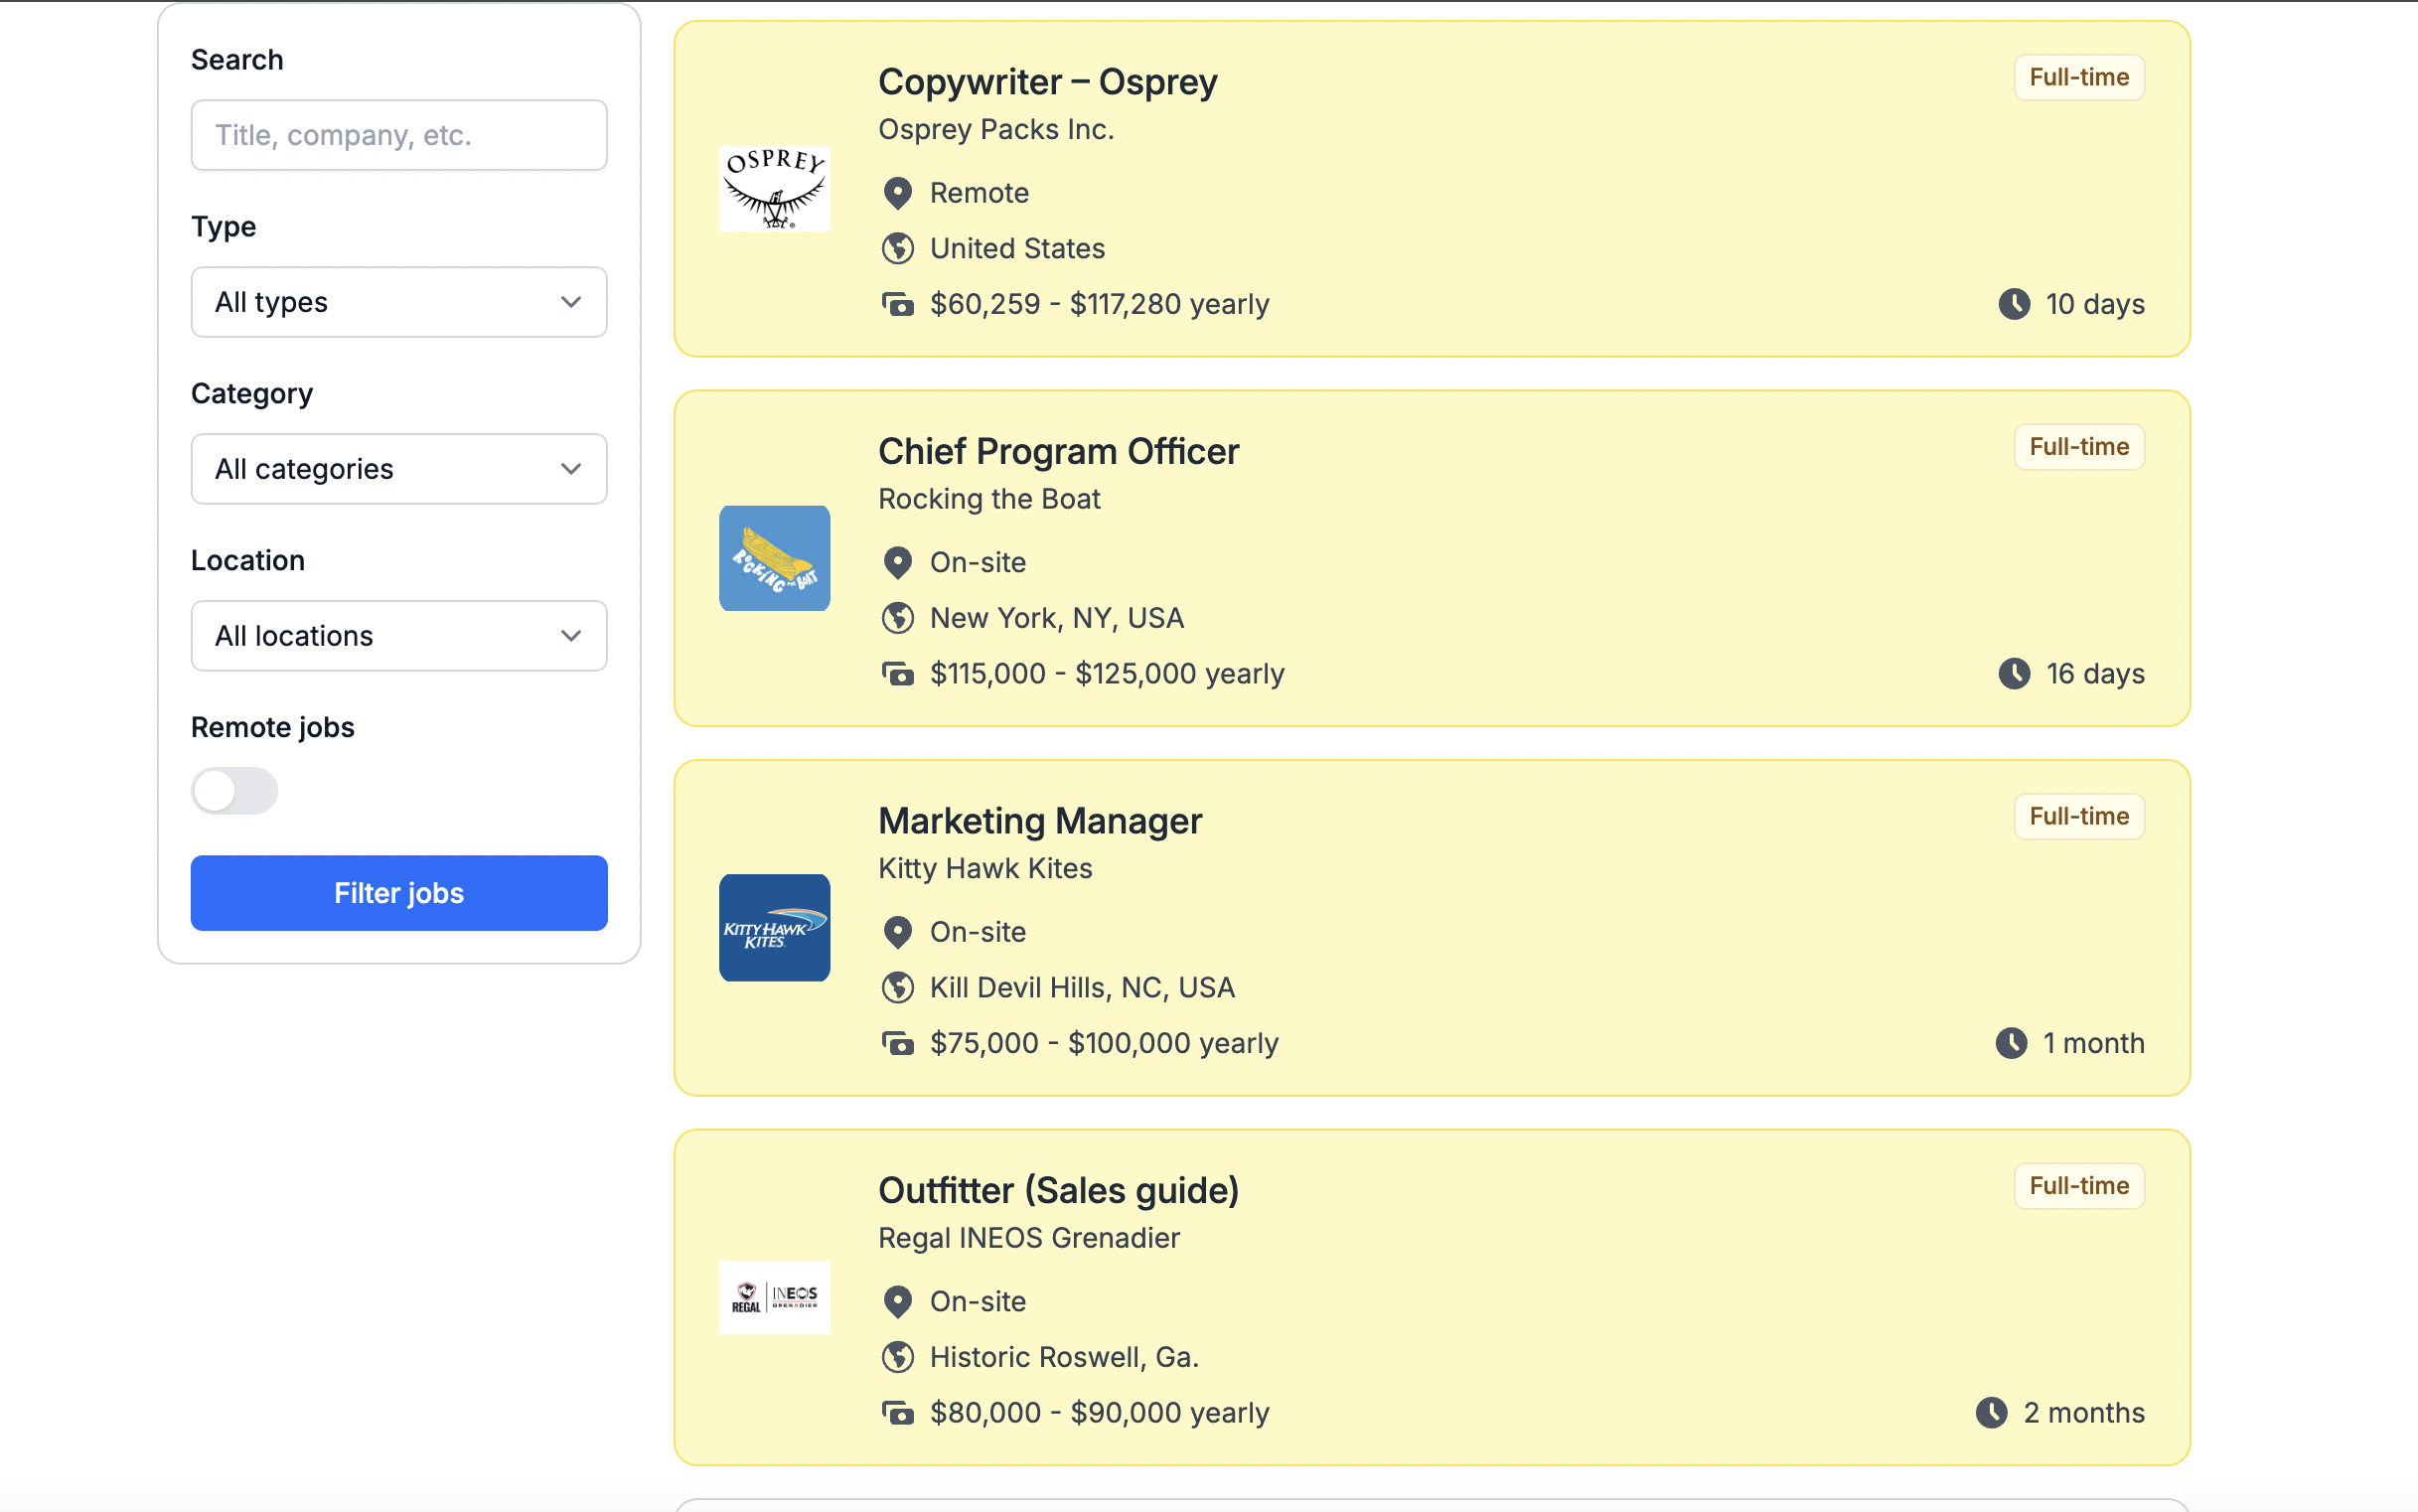Open the All categories dropdown
This screenshot has width=2418, height=1512.
(x=399, y=469)
